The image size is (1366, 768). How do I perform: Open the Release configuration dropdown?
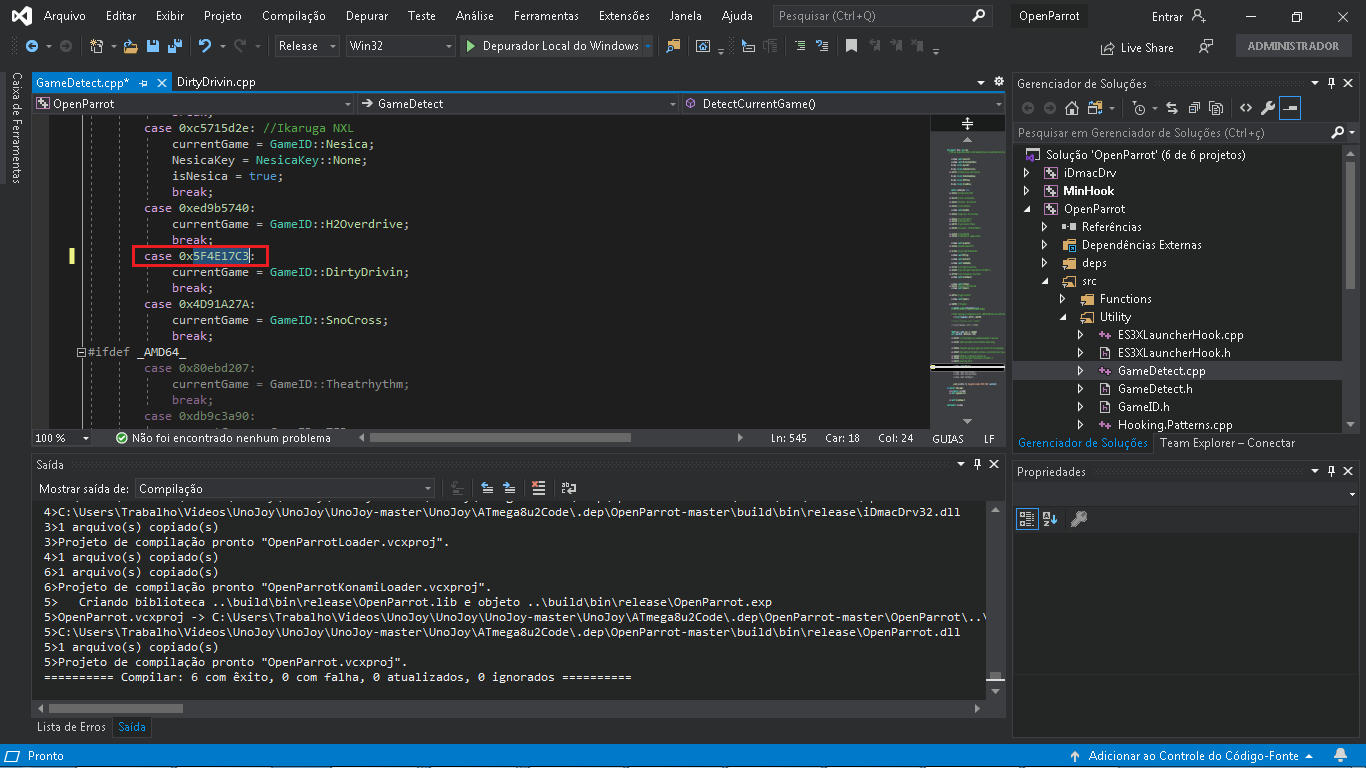(x=307, y=46)
